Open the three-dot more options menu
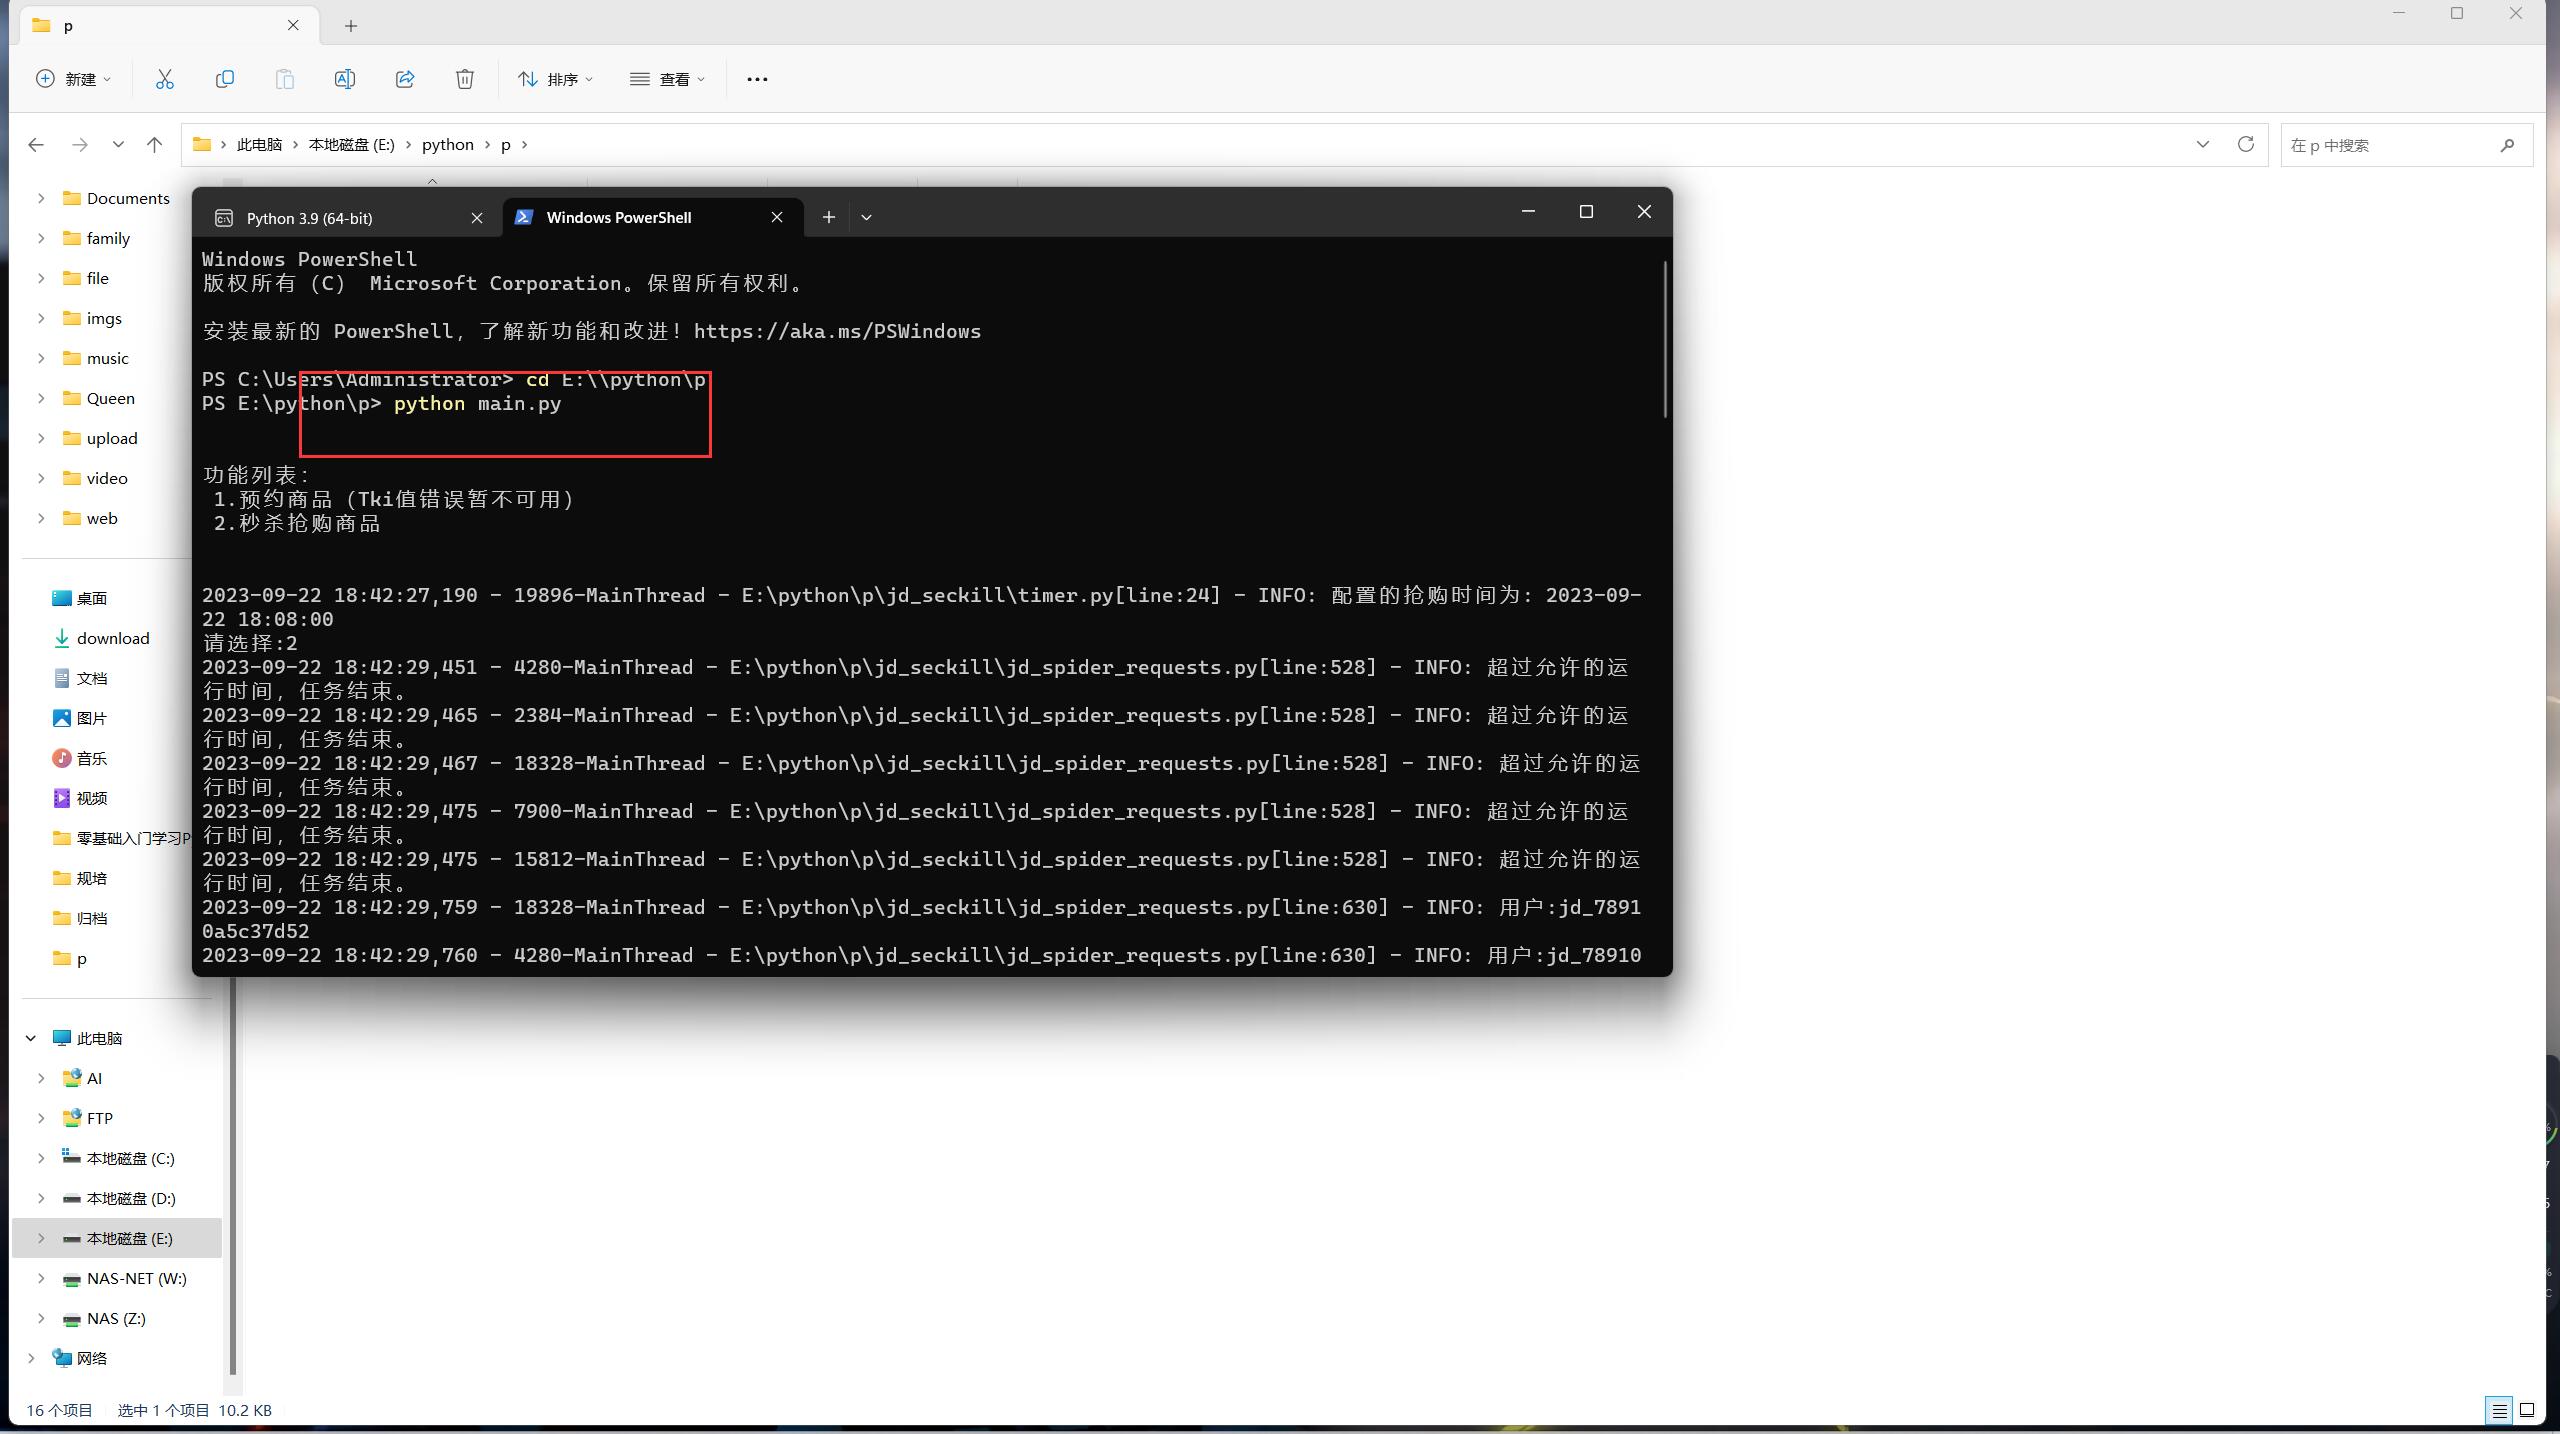This screenshot has height=1434, width=2560. 757,79
